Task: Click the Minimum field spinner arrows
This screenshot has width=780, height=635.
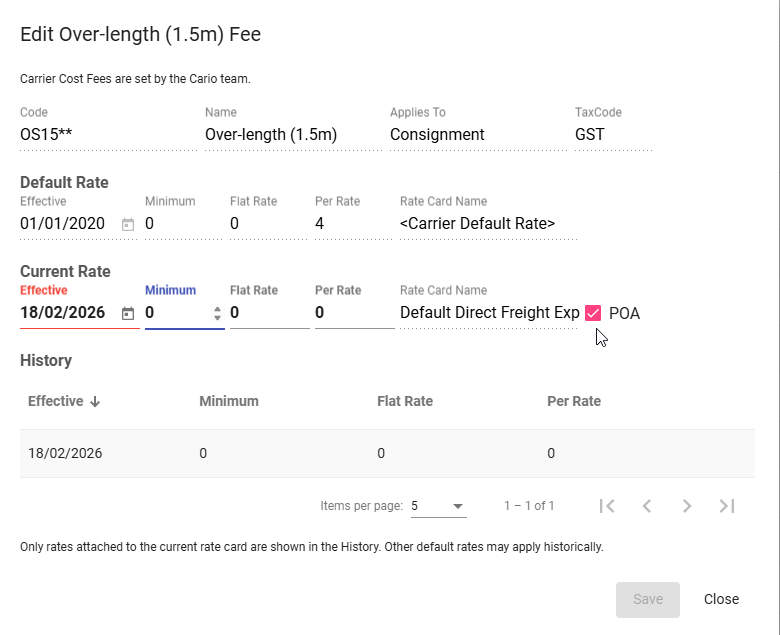Action: [217, 313]
